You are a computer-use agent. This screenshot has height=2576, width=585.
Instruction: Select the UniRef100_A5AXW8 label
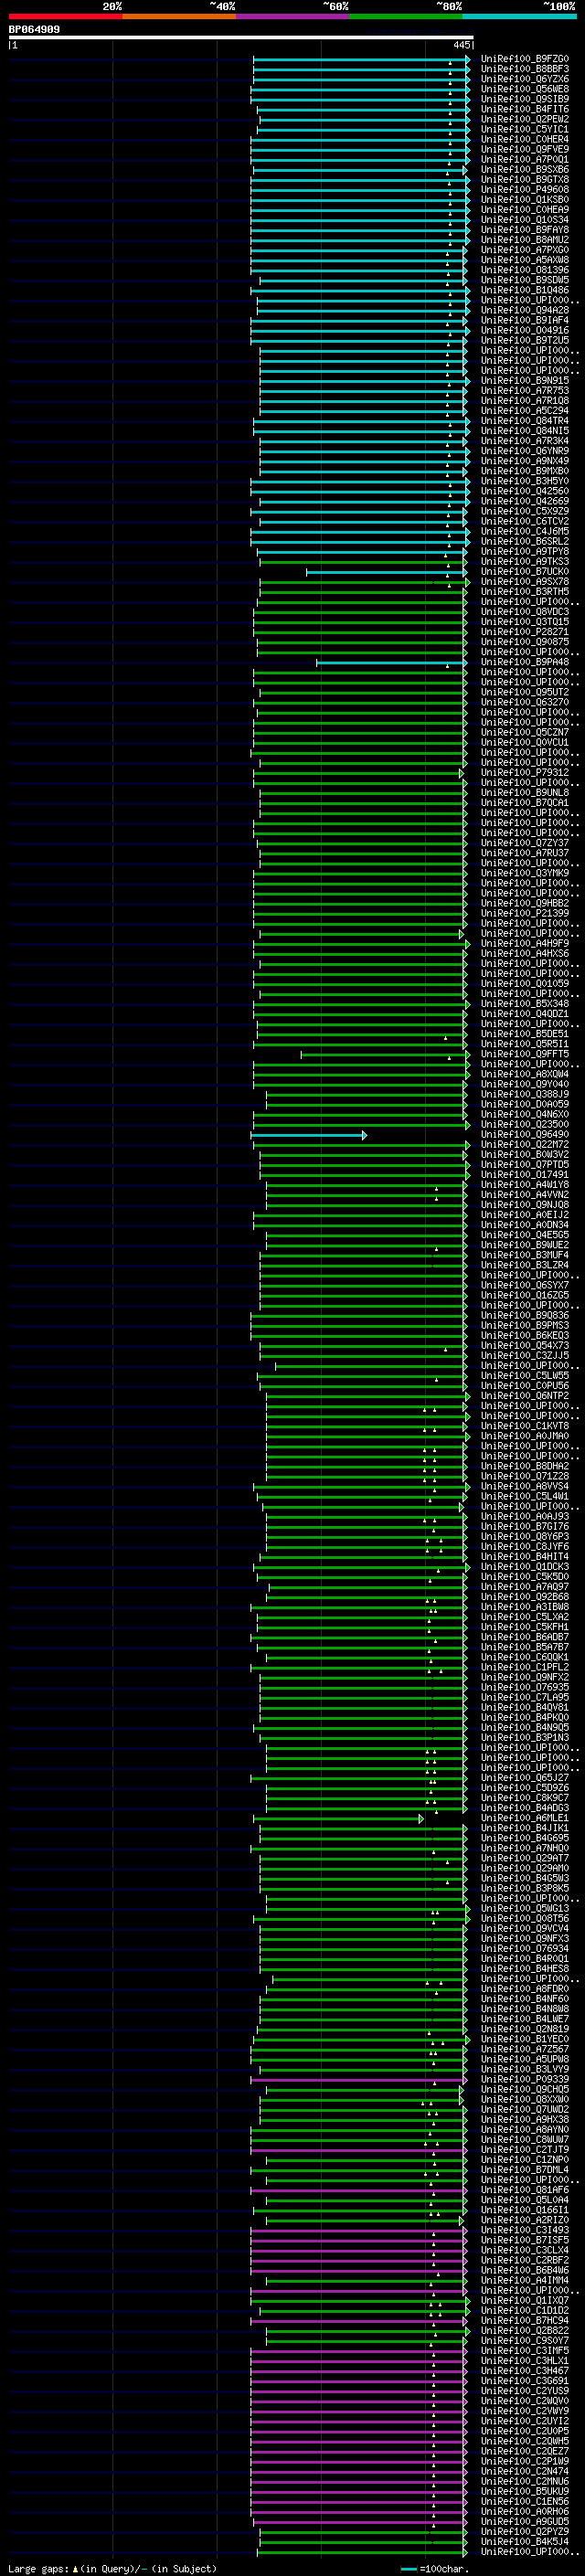click(x=525, y=260)
